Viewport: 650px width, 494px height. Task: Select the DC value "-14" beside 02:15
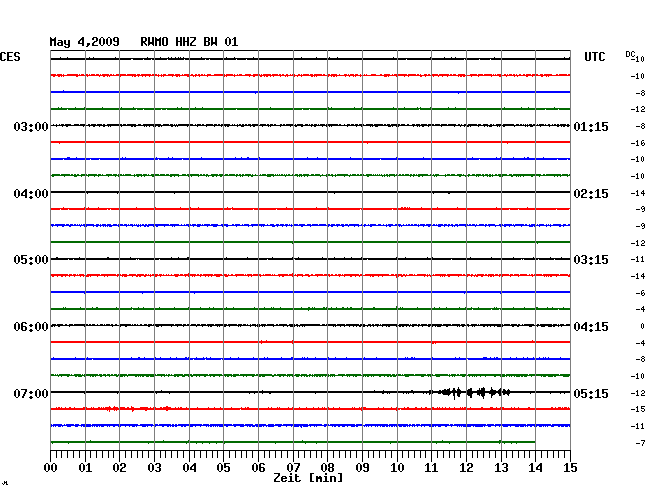click(638, 193)
